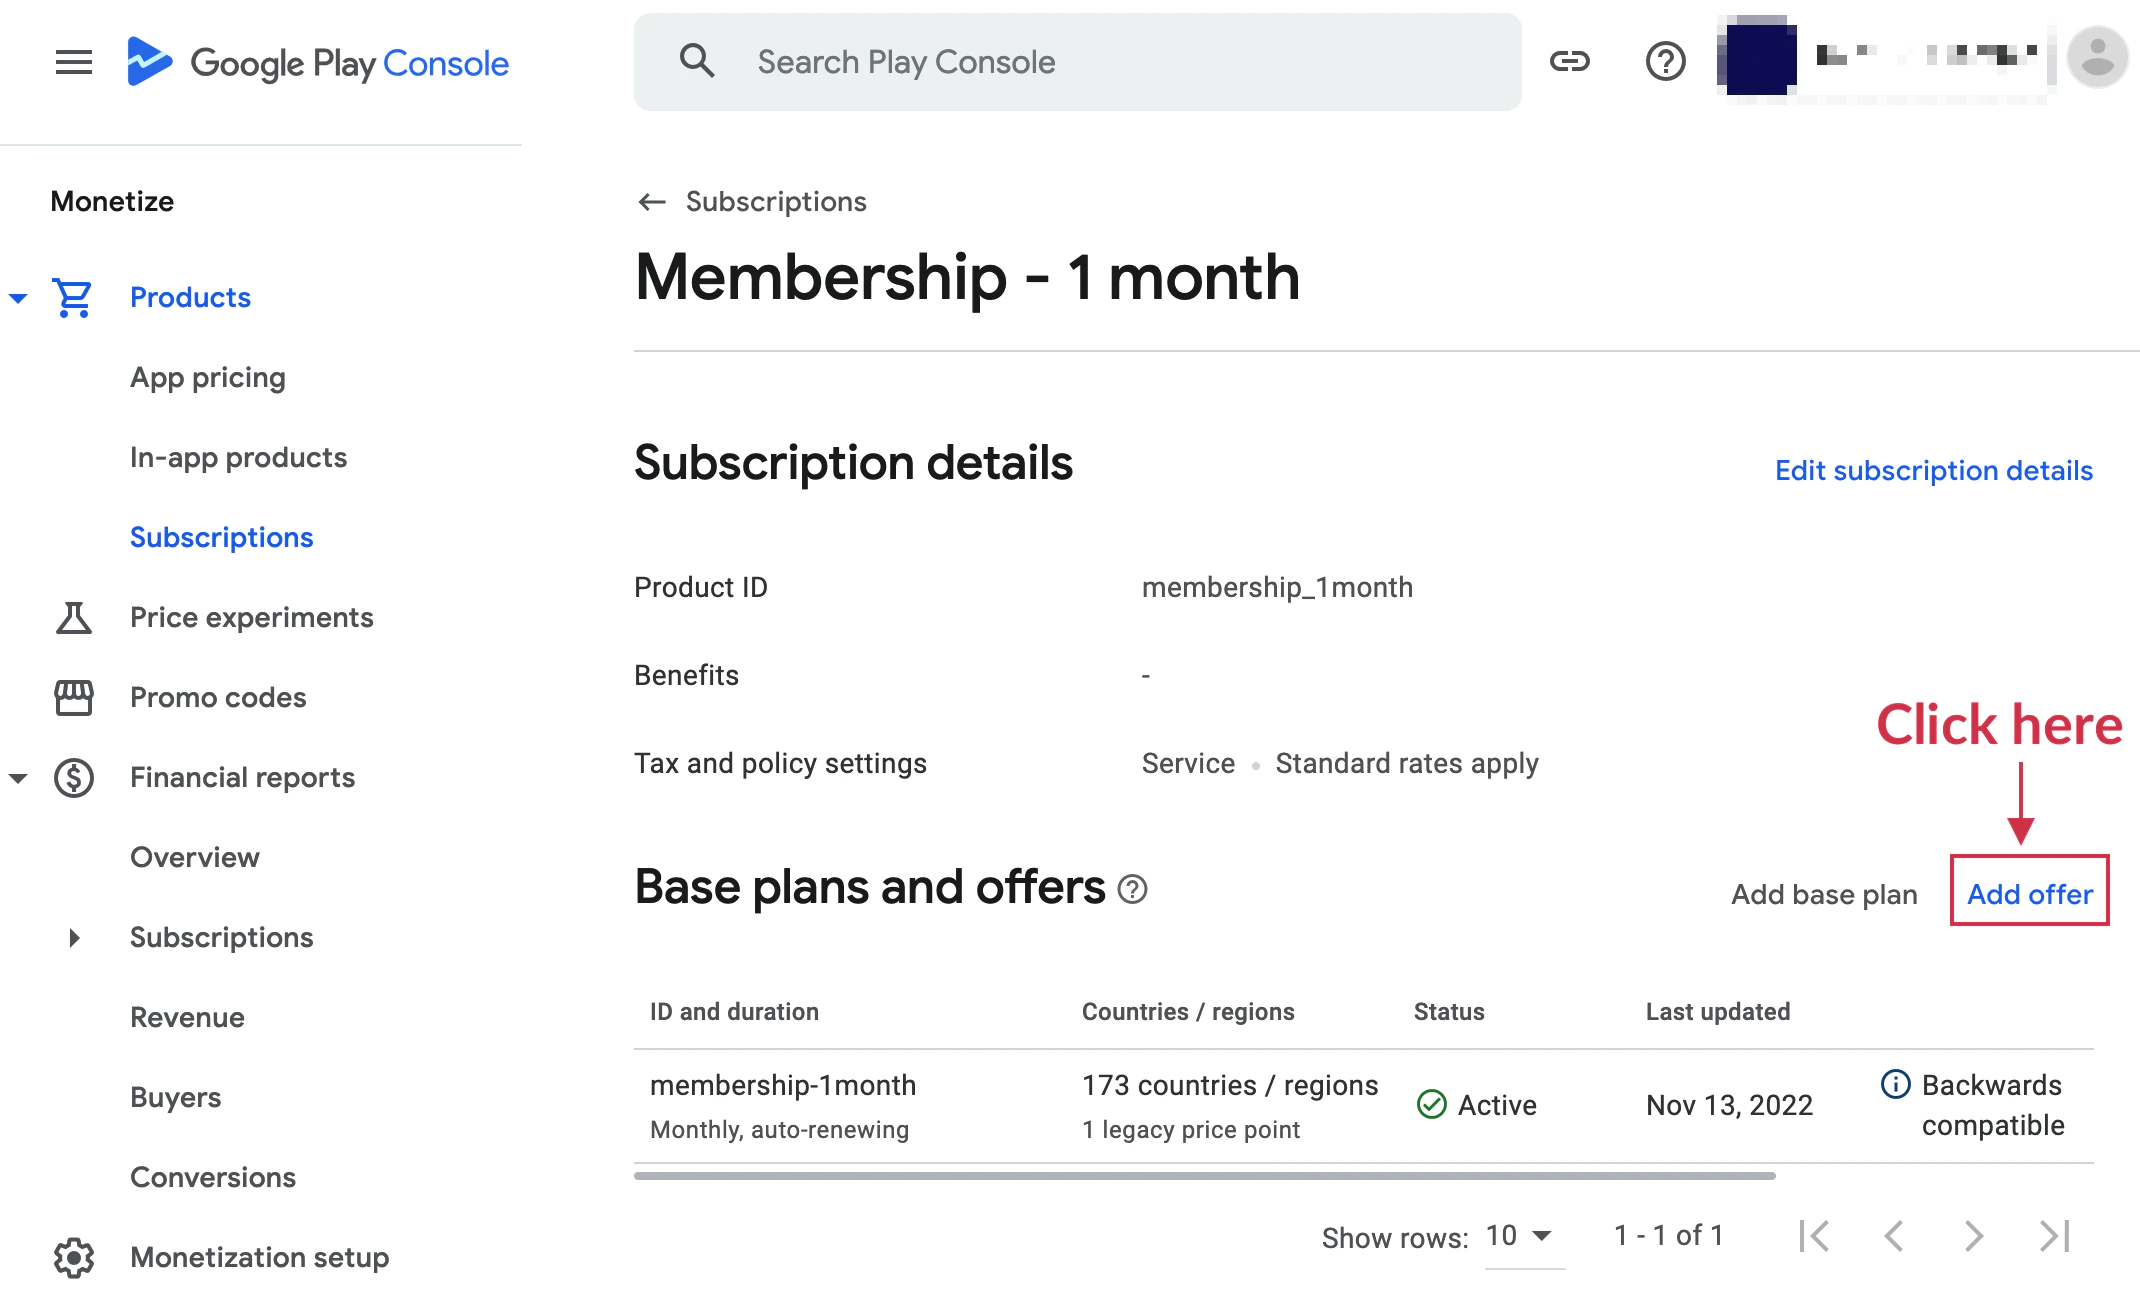Click the copy link icon
The image size is (2140, 1290).
(1569, 62)
